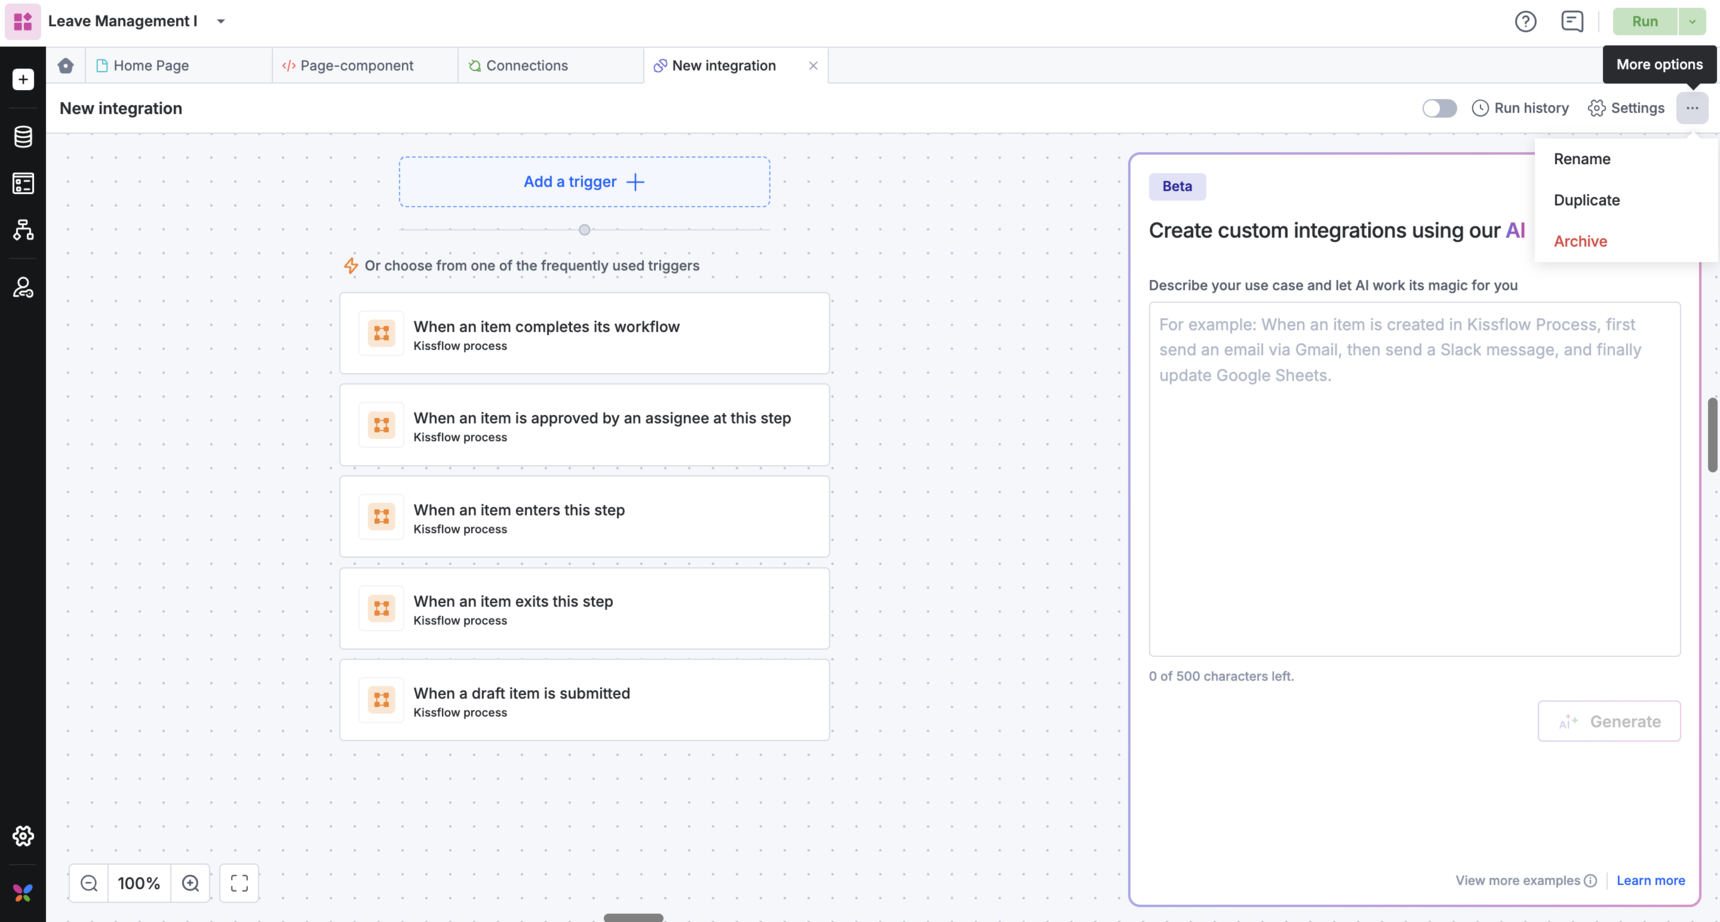
Task: Click the plus icon in left sidebar
Action: (x=23, y=79)
